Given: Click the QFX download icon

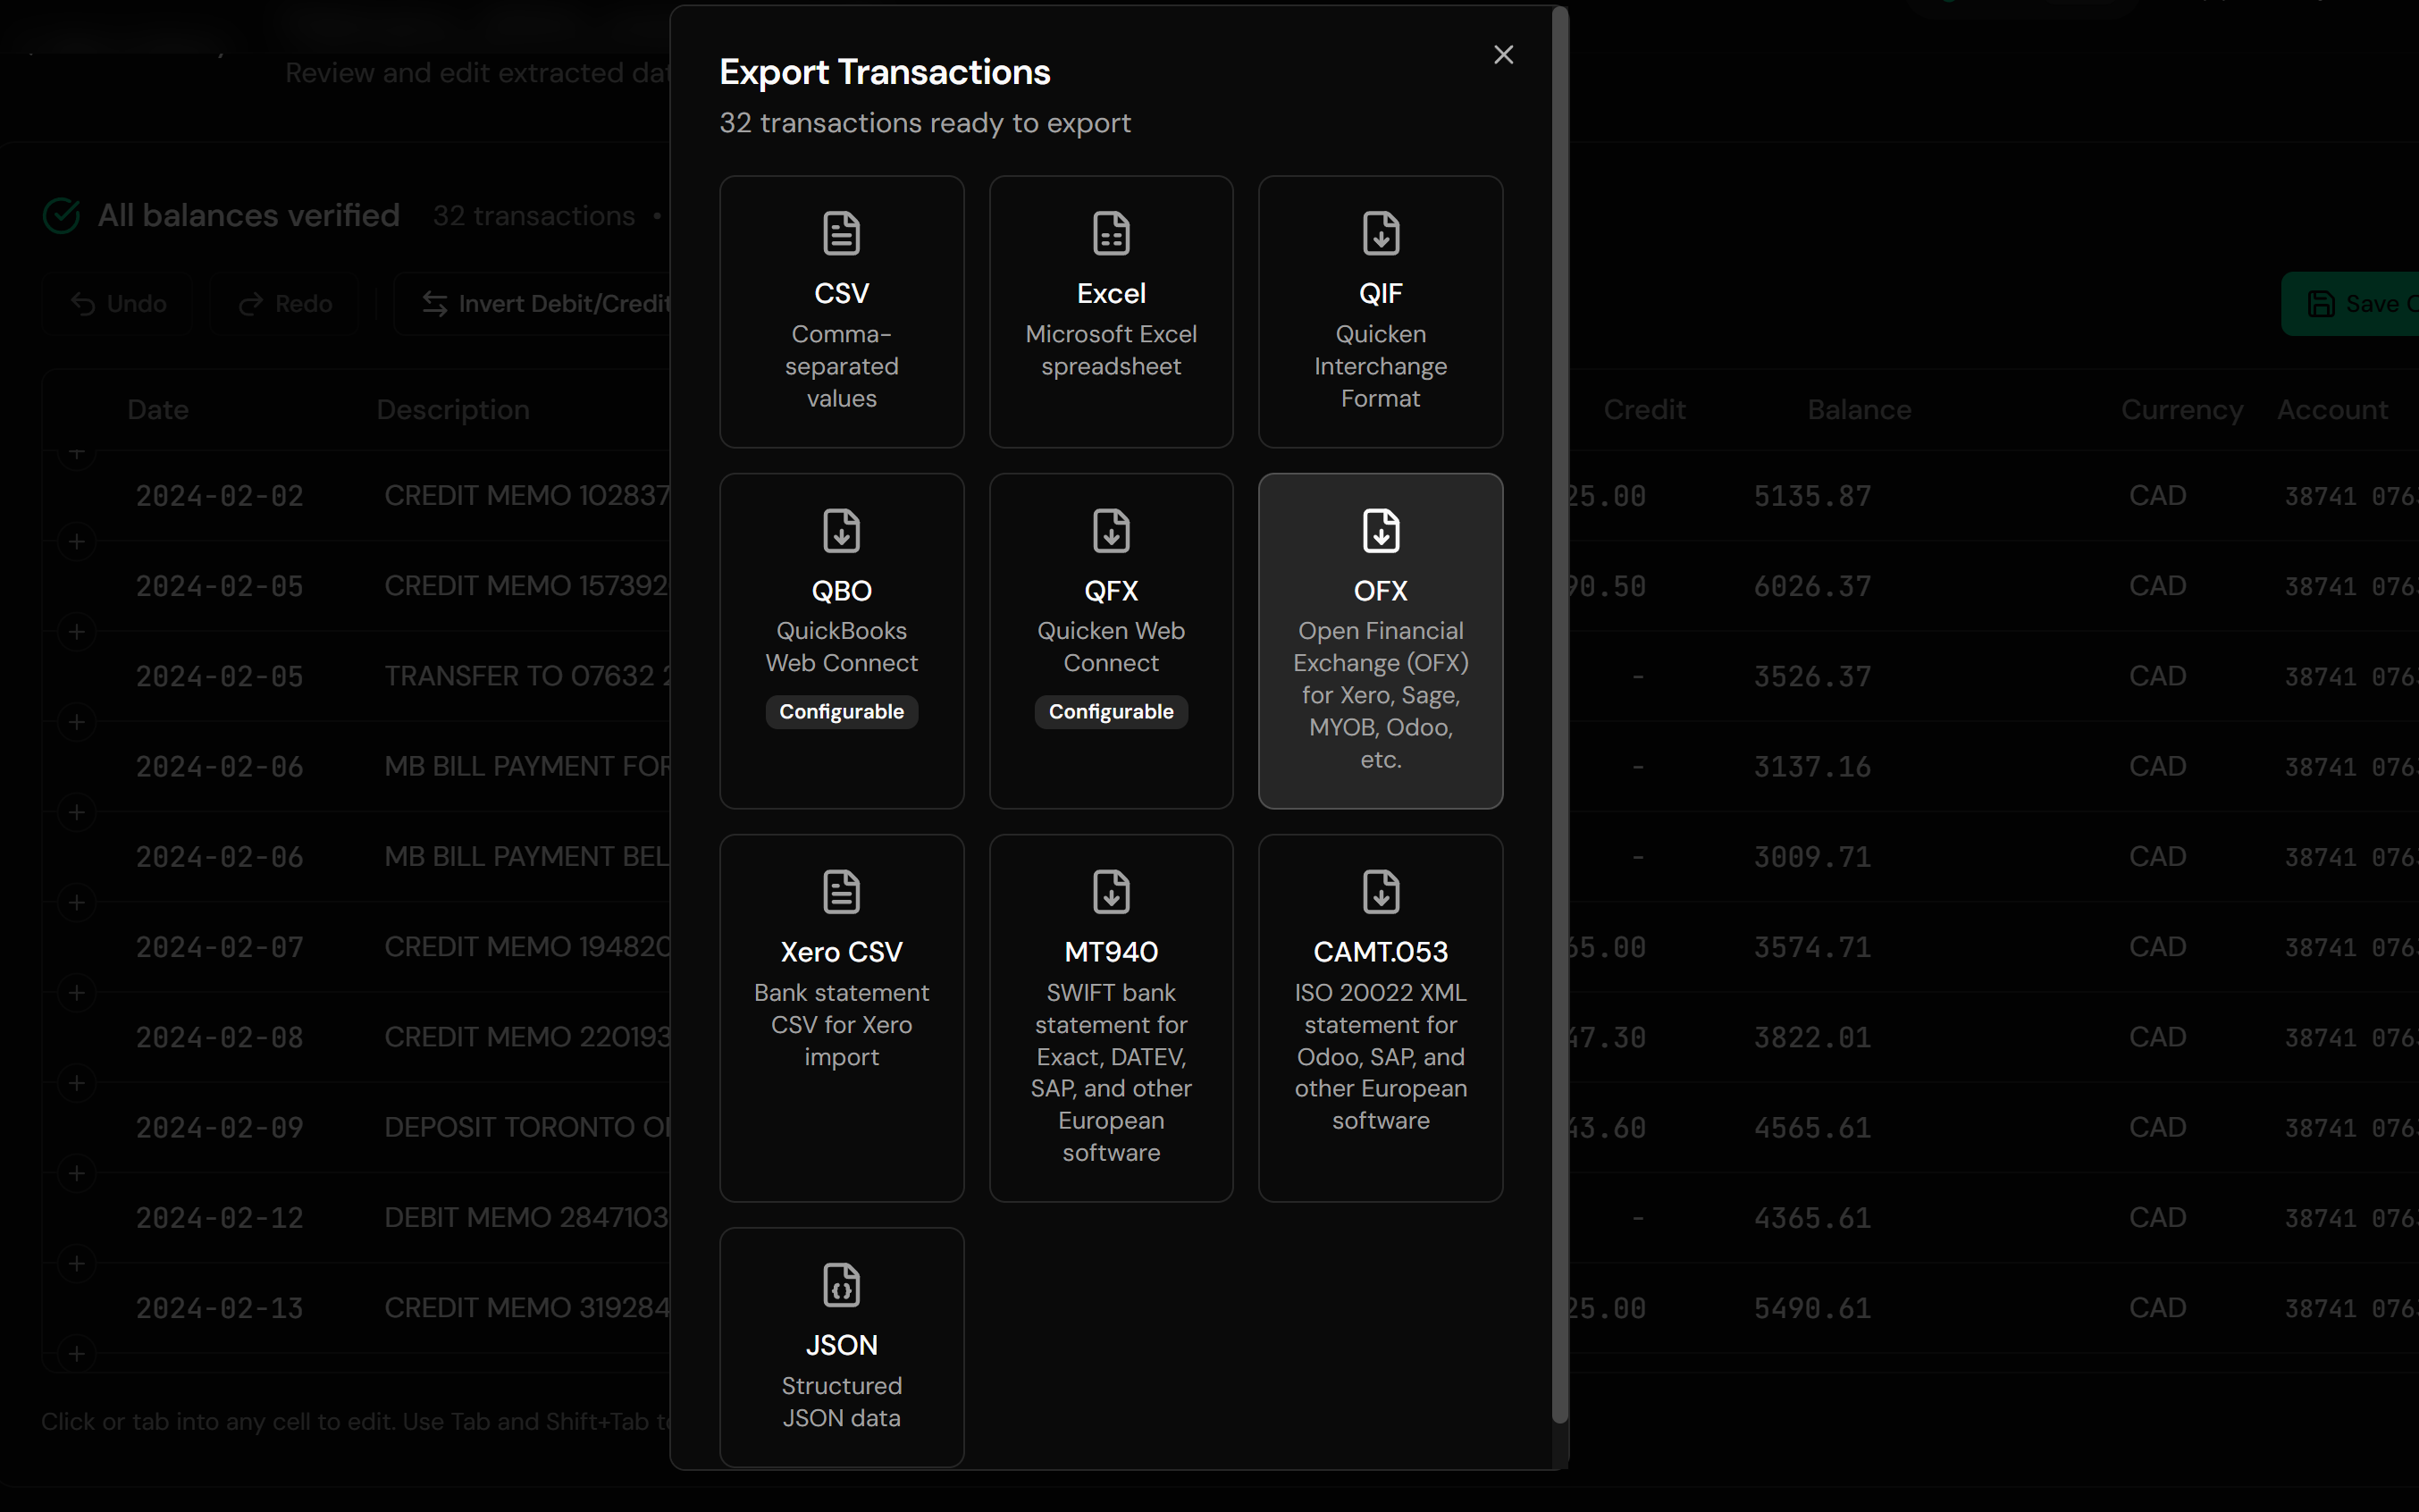Looking at the screenshot, I should 1111,530.
